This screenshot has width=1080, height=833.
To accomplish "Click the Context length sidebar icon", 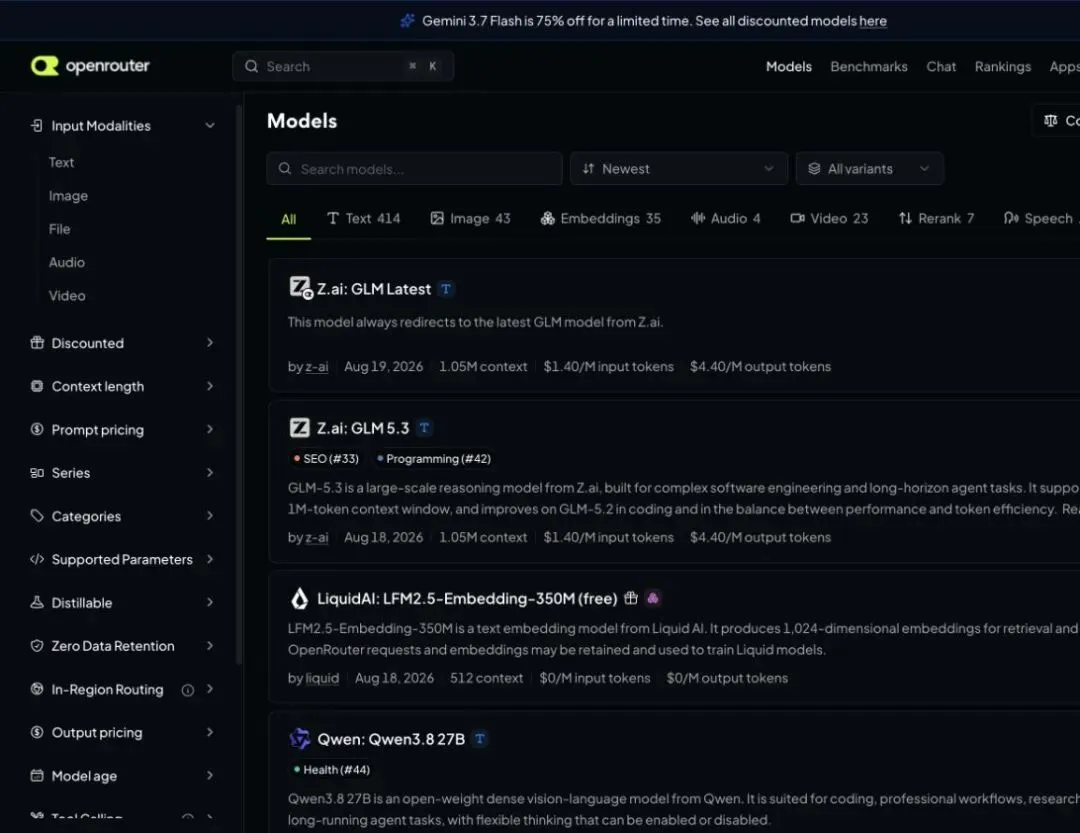I will point(37,386).
